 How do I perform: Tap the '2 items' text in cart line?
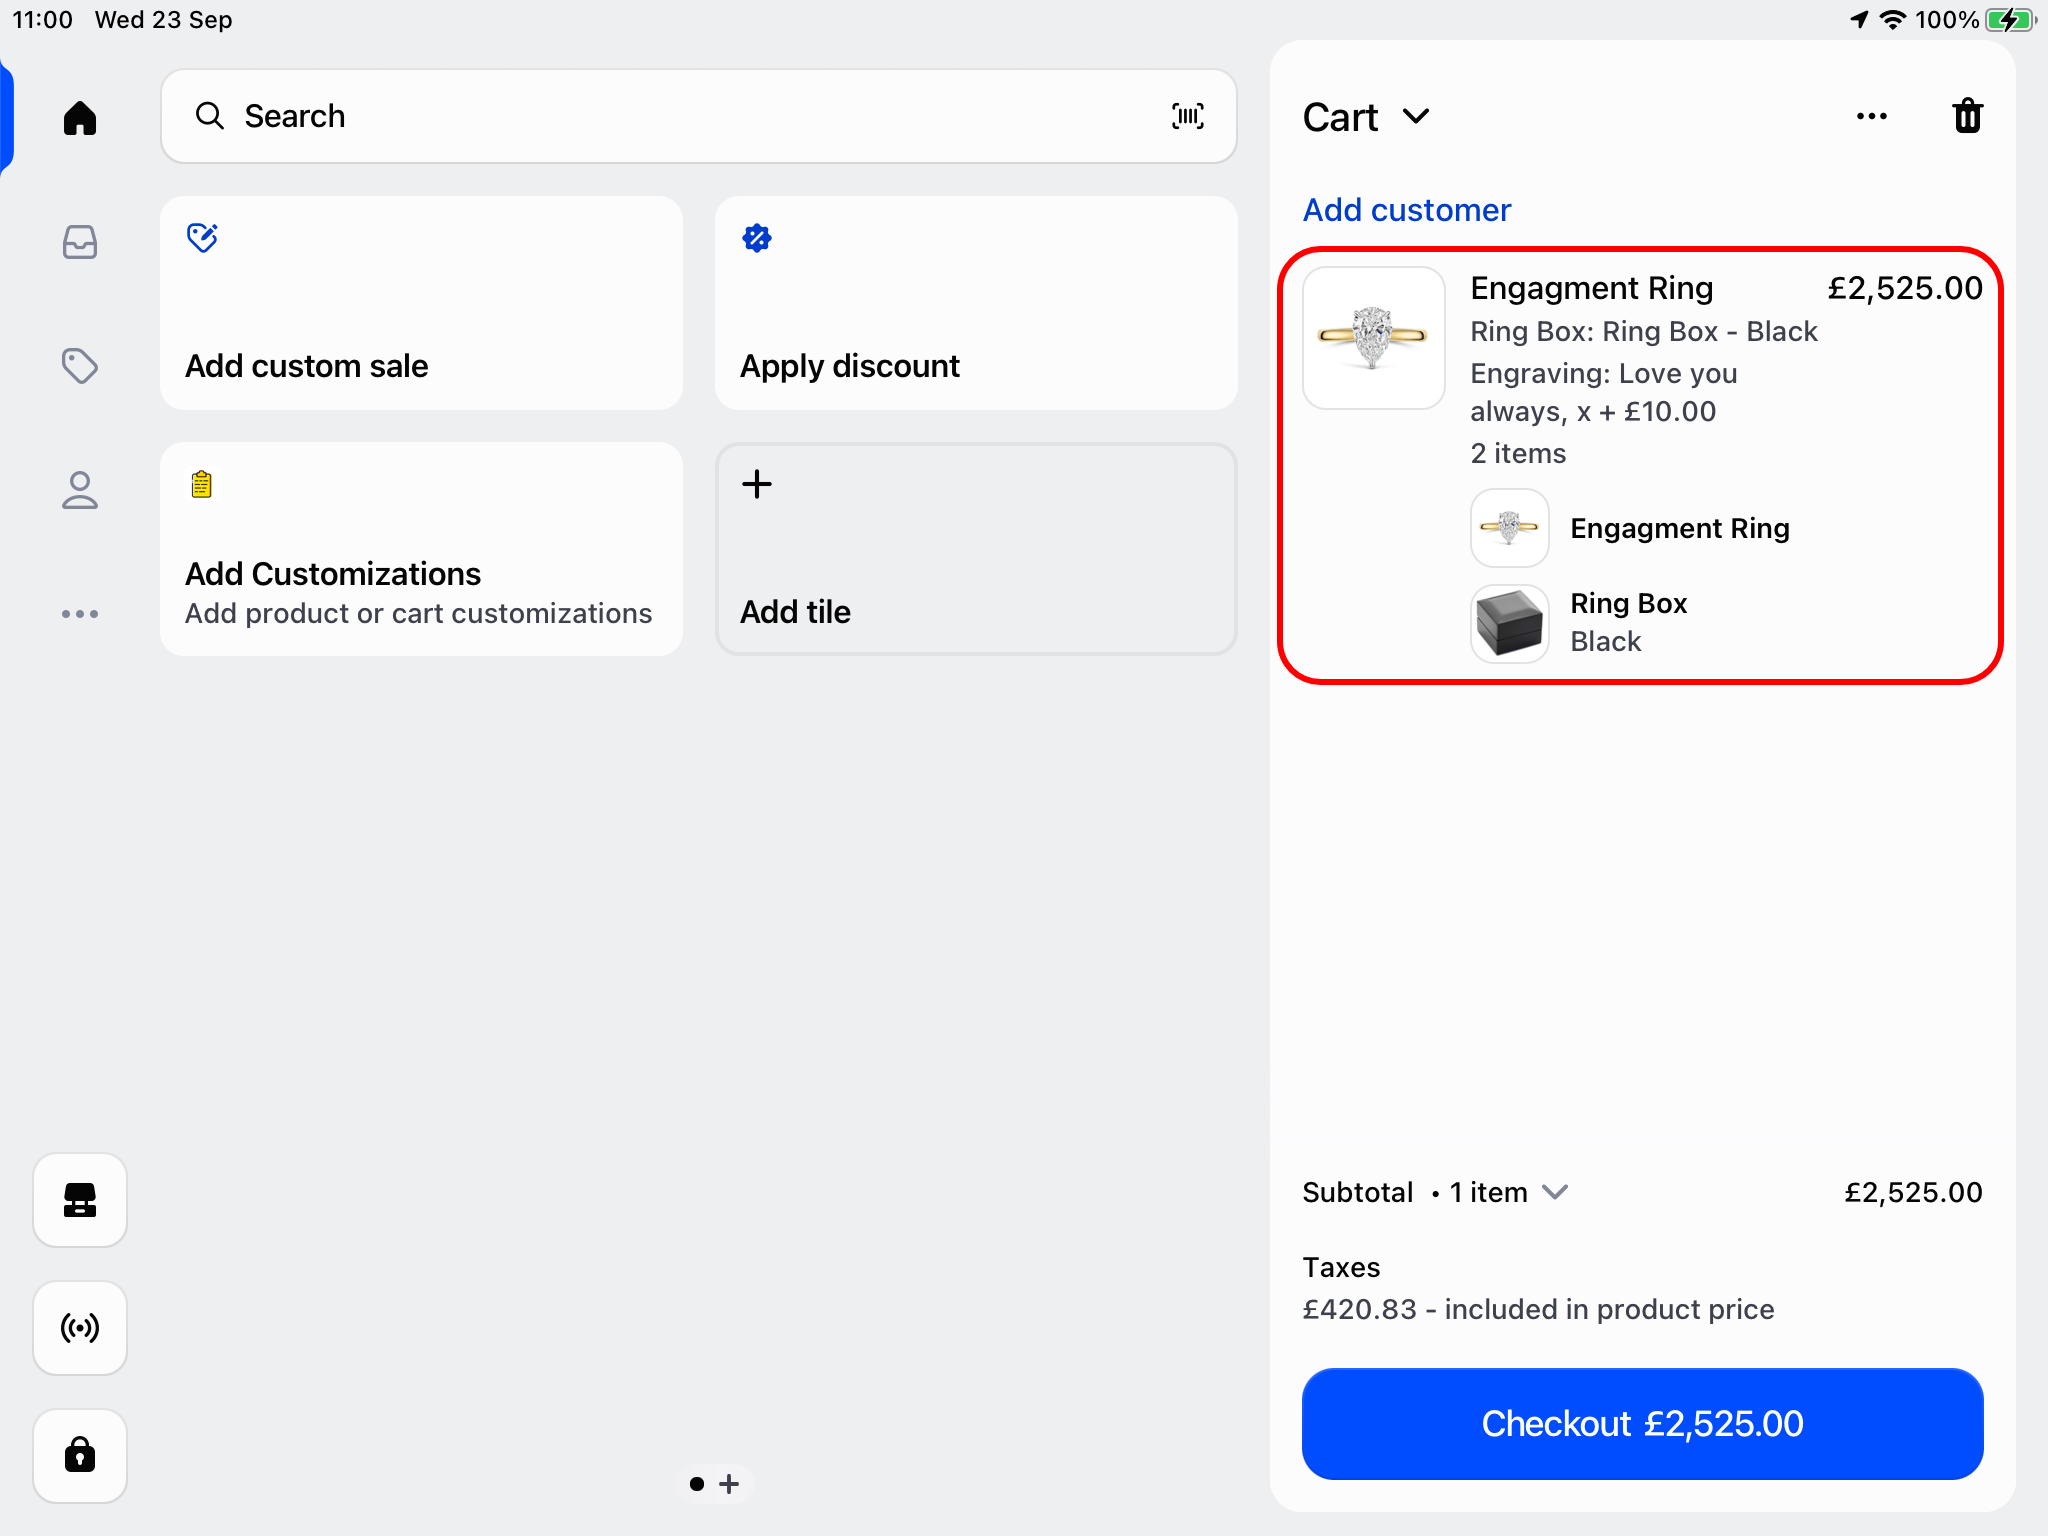pyautogui.click(x=1518, y=453)
